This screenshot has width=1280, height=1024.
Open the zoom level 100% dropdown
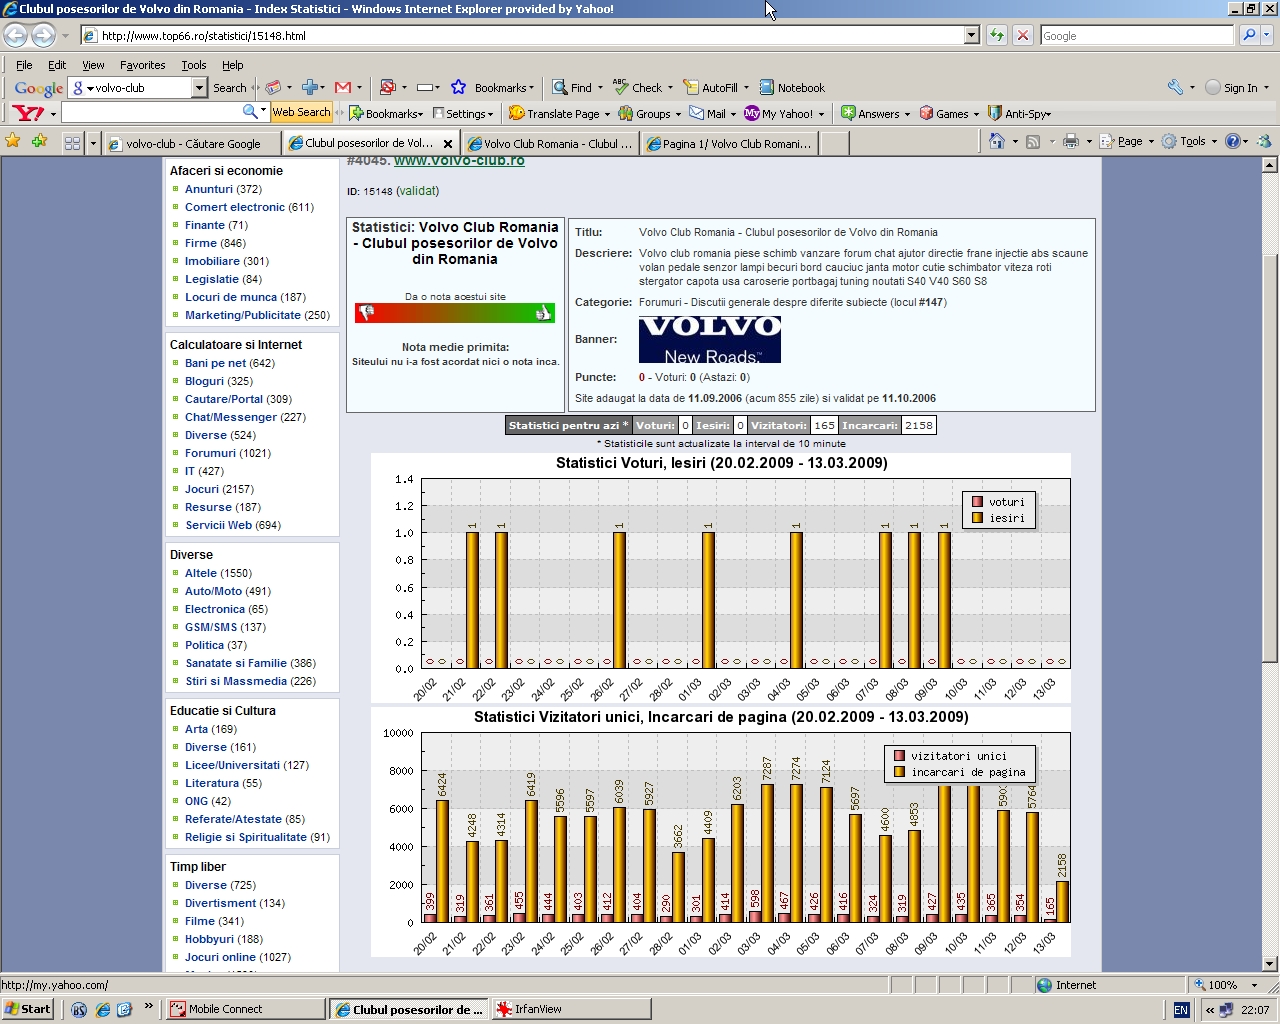pos(1254,985)
